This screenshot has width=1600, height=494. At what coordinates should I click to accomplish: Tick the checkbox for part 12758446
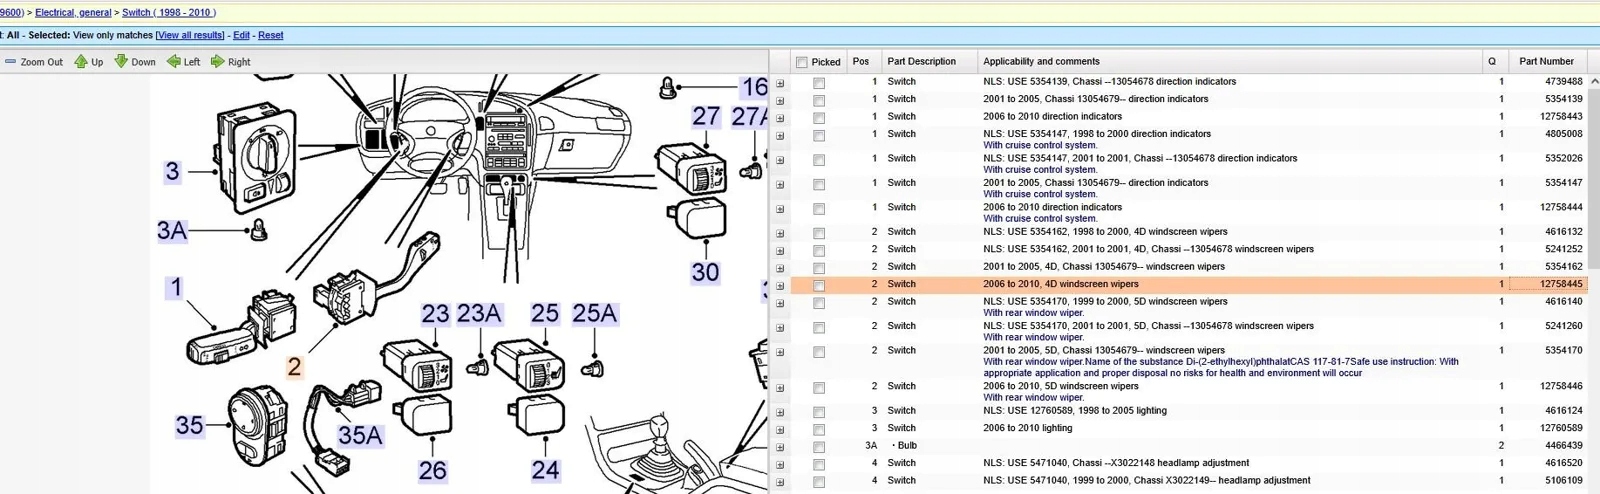[x=819, y=388]
